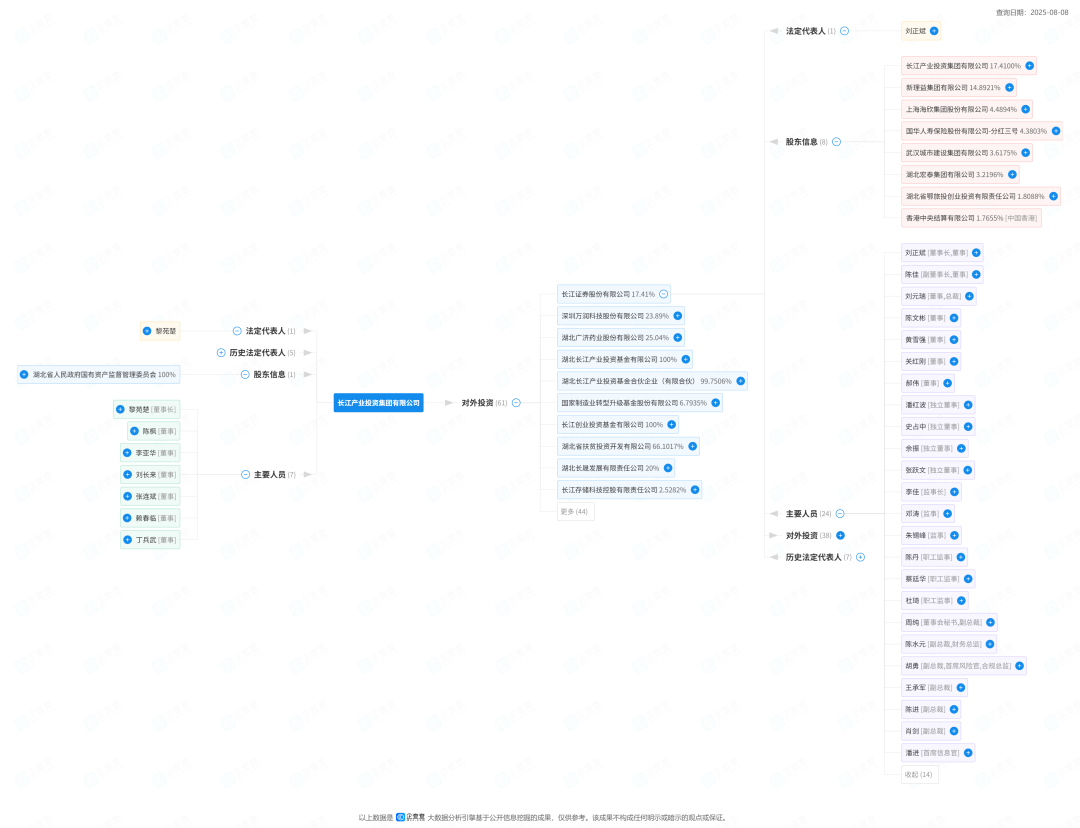This screenshot has width=1080, height=828.
Task: Select 陈水元 [副总裁,财务总监] personnel node
Action: 948,644
